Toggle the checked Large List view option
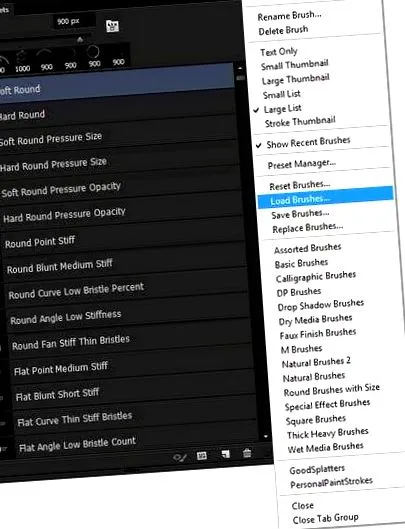 (x=282, y=109)
